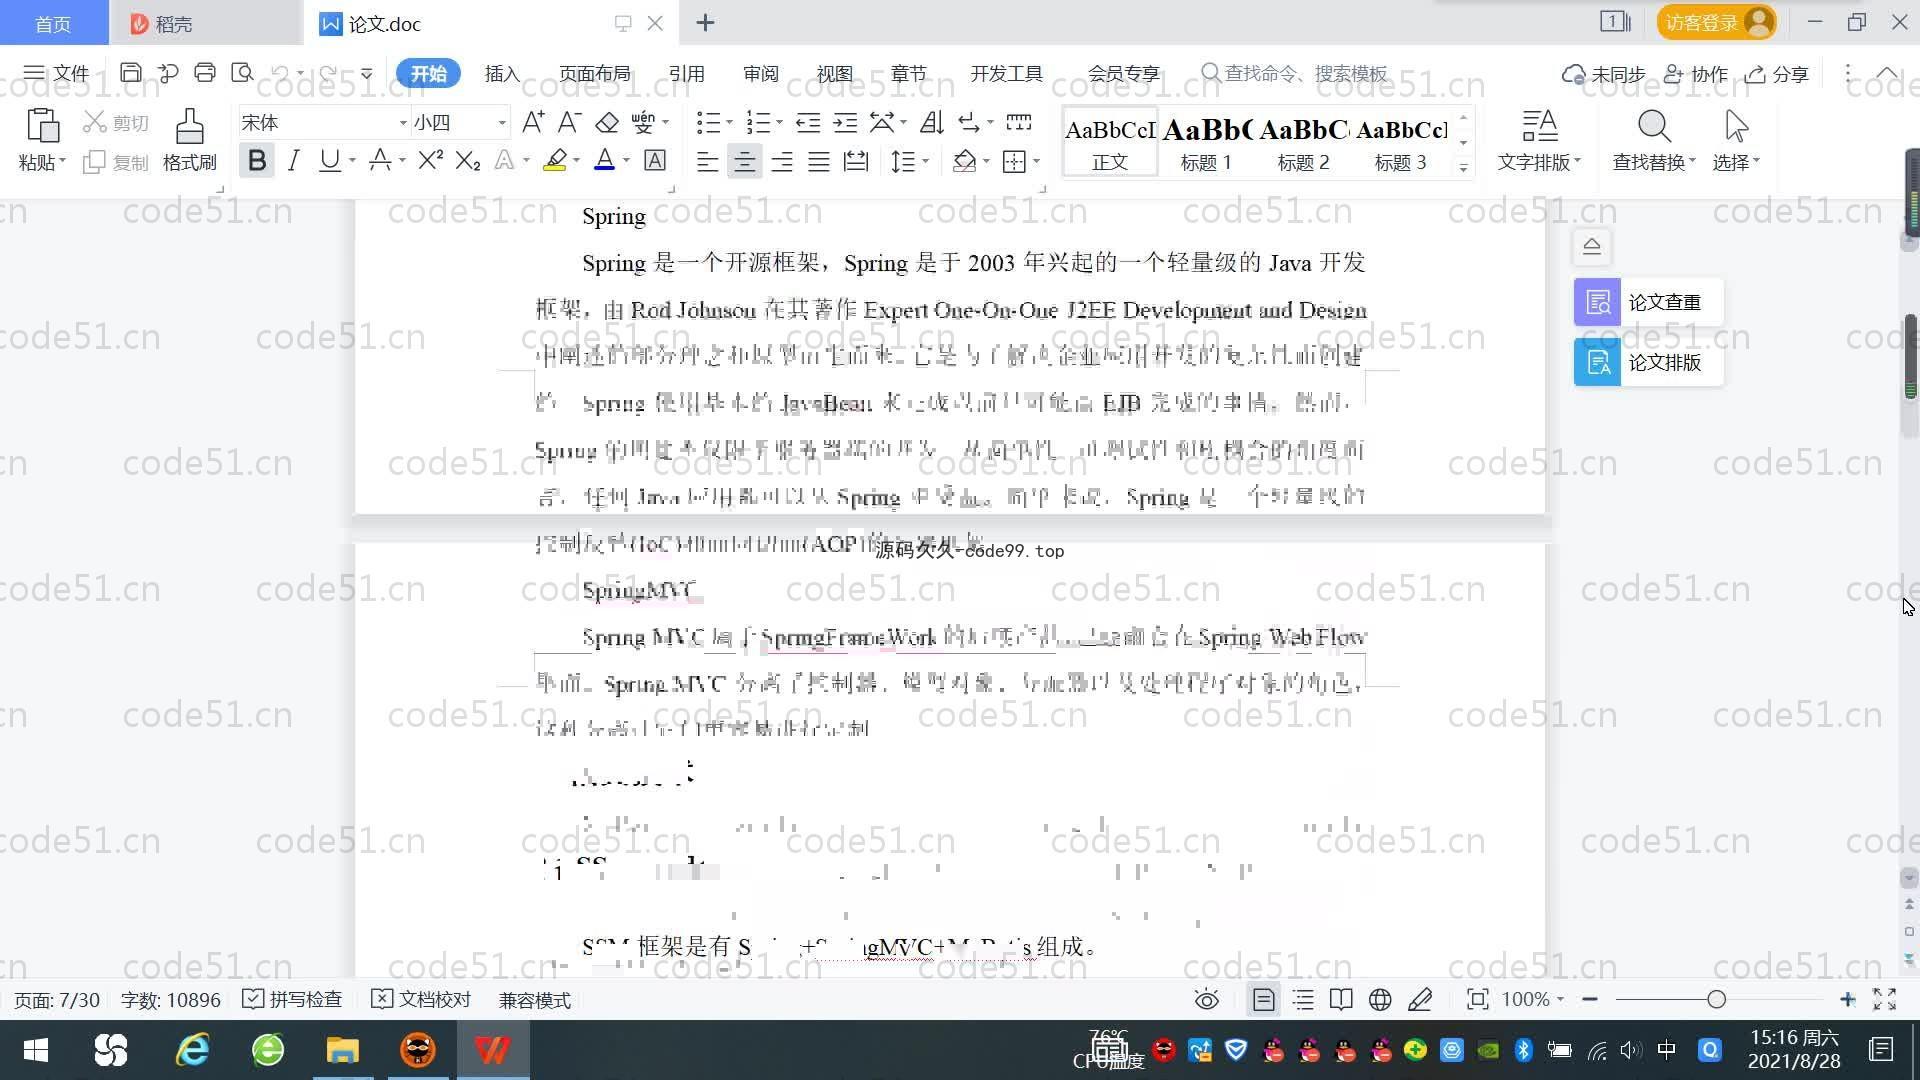
Task: Switch to the 开发工具 tab
Action: (1006, 73)
